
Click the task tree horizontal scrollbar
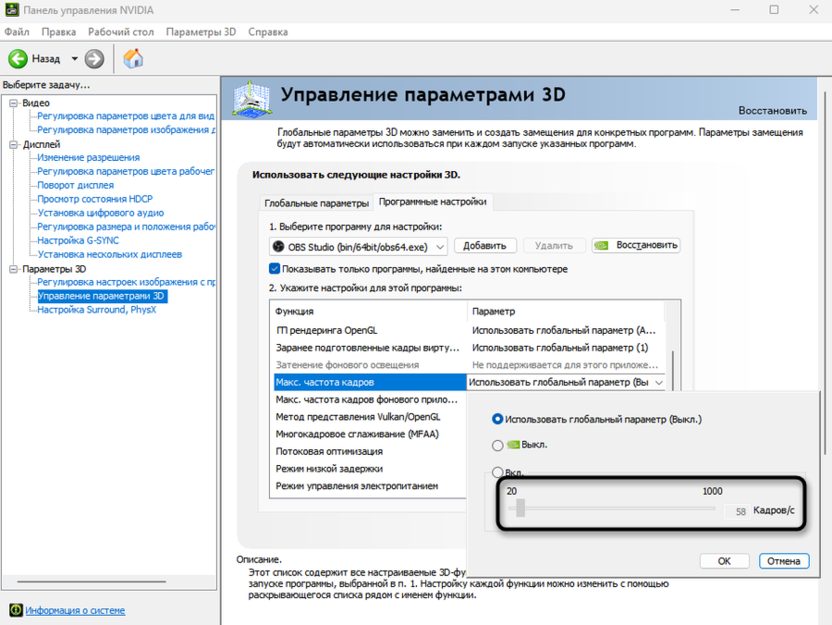[x=92, y=581]
